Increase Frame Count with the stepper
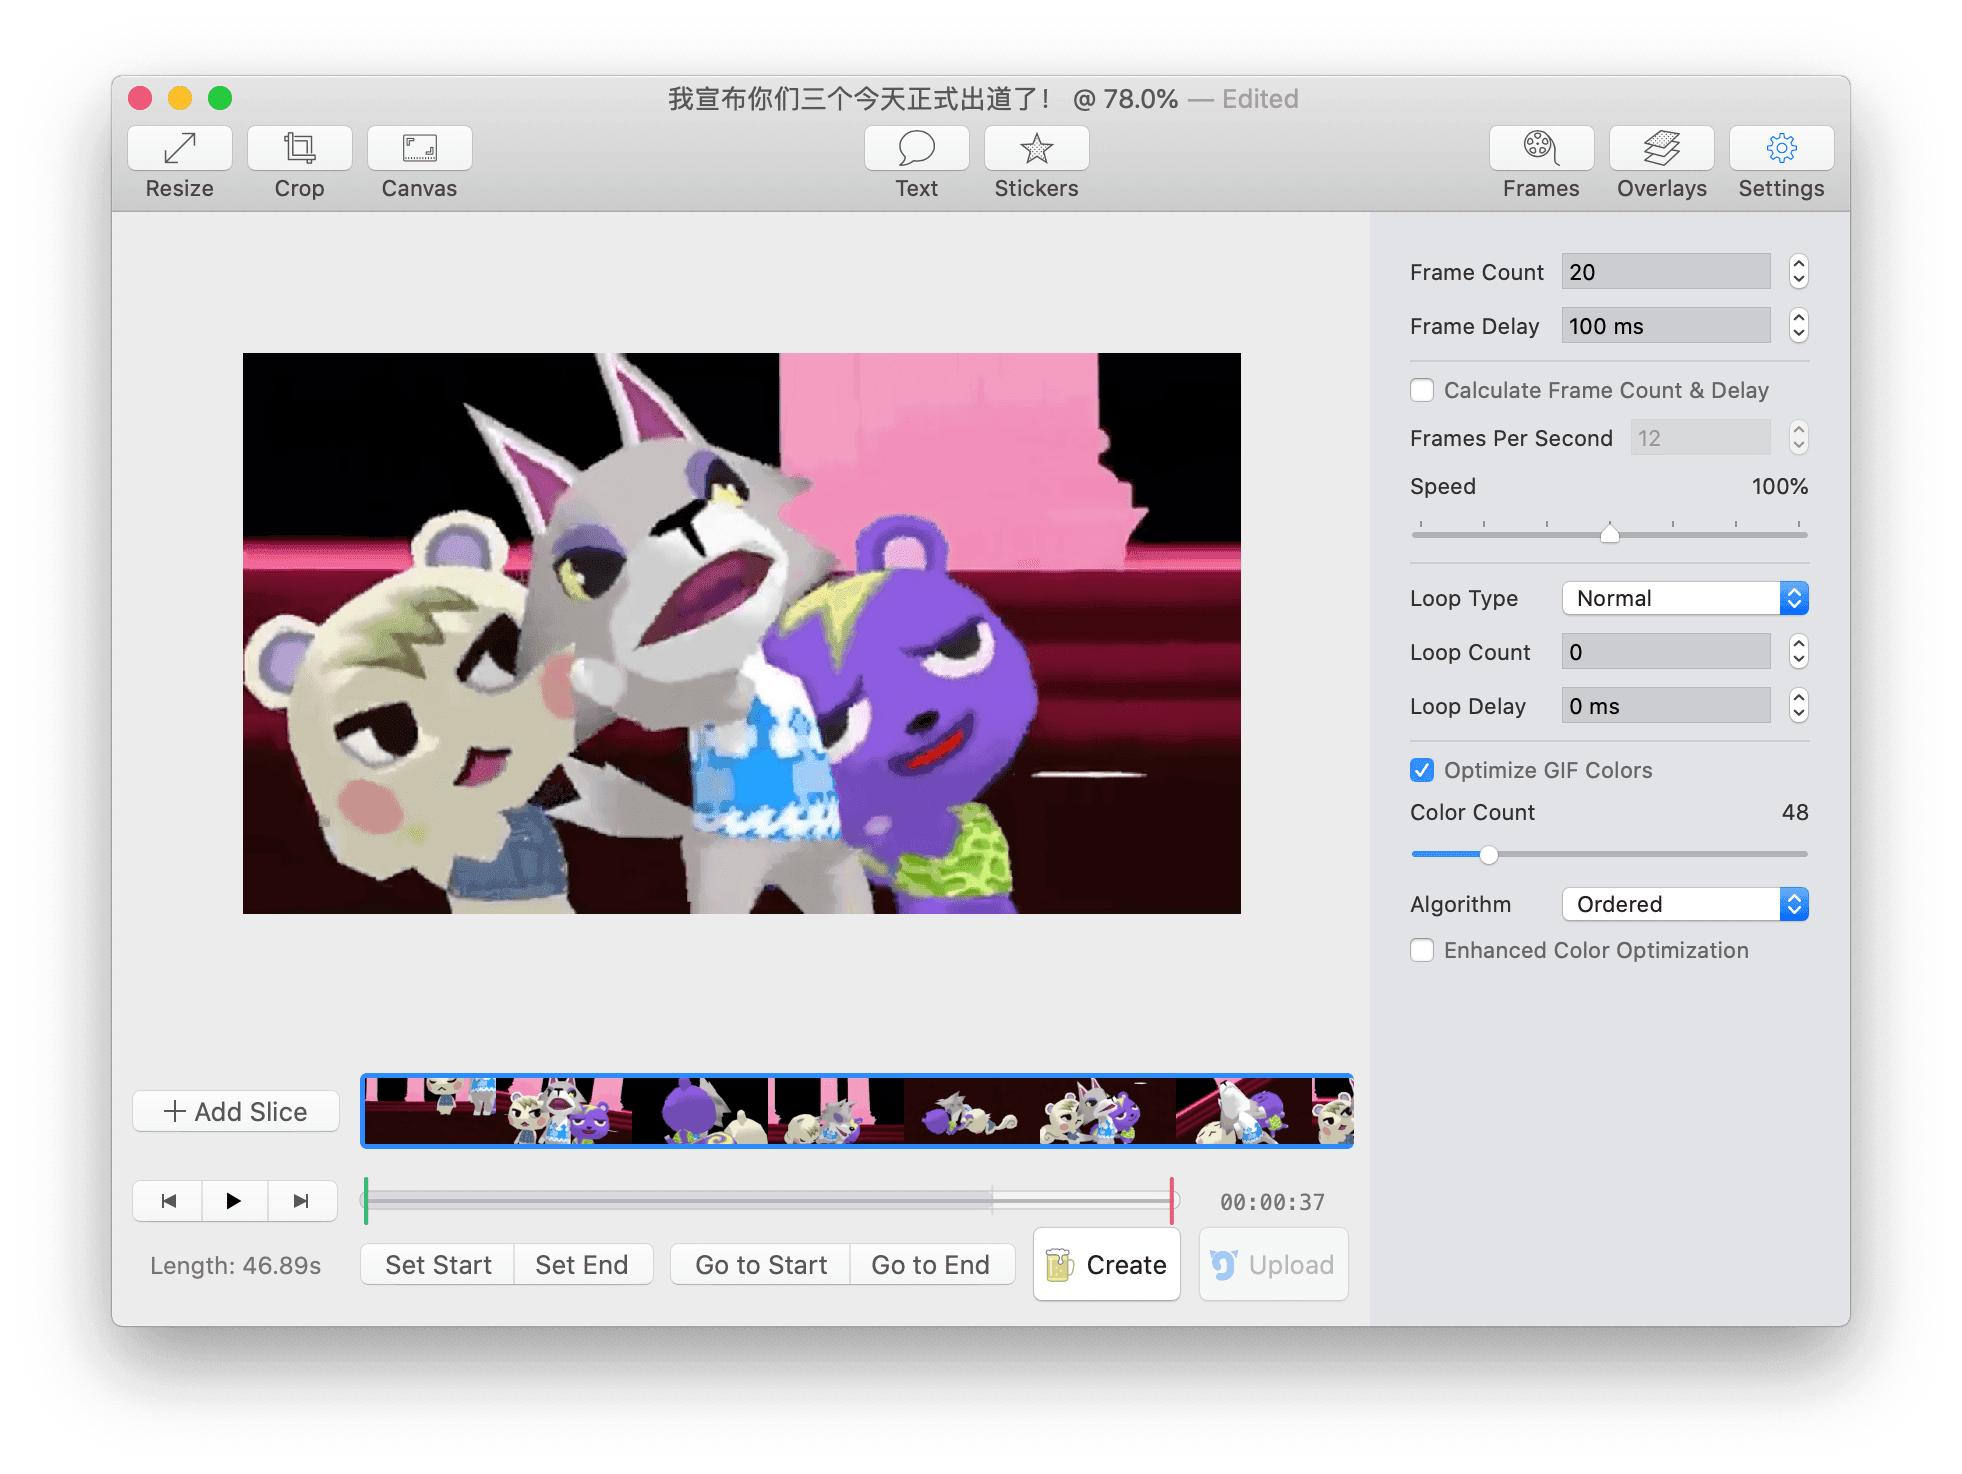 pyautogui.click(x=1798, y=265)
